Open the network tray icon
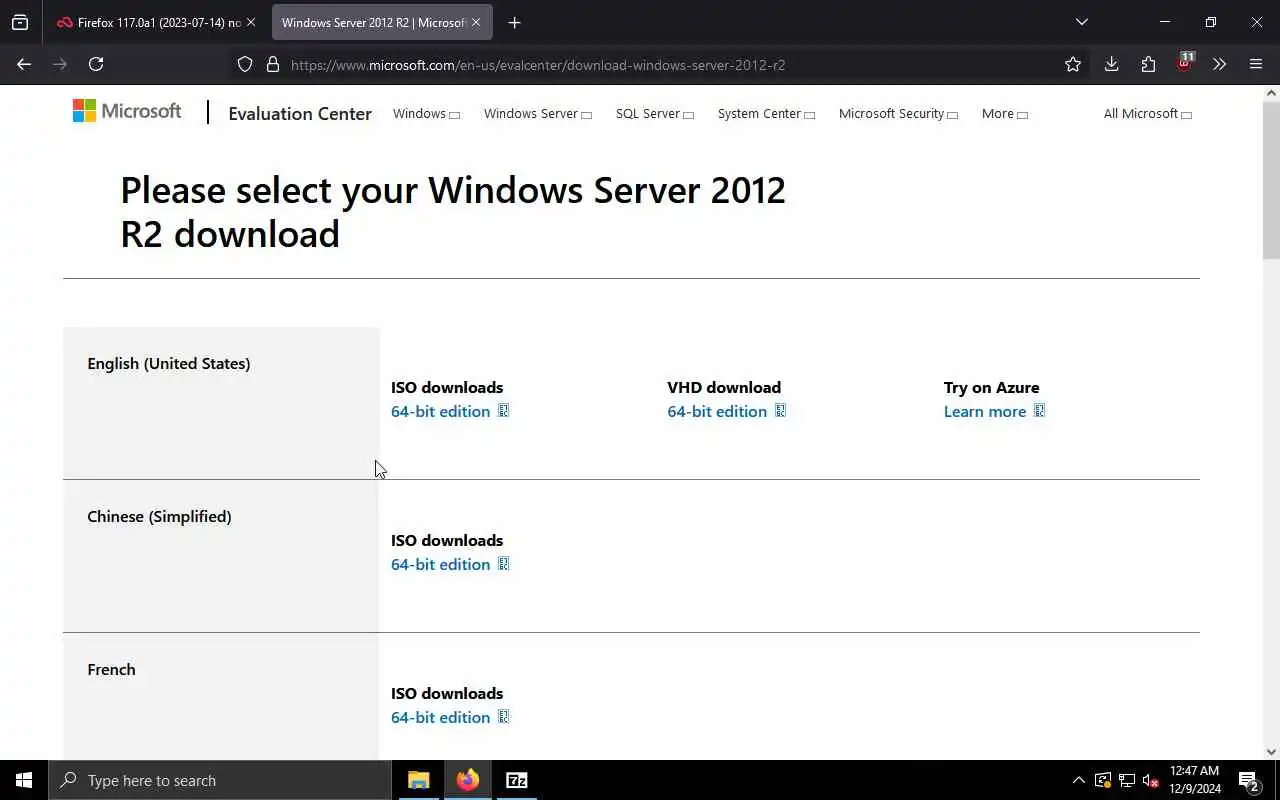The height and width of the screenshot is (800, 1280). point(1127,780)
